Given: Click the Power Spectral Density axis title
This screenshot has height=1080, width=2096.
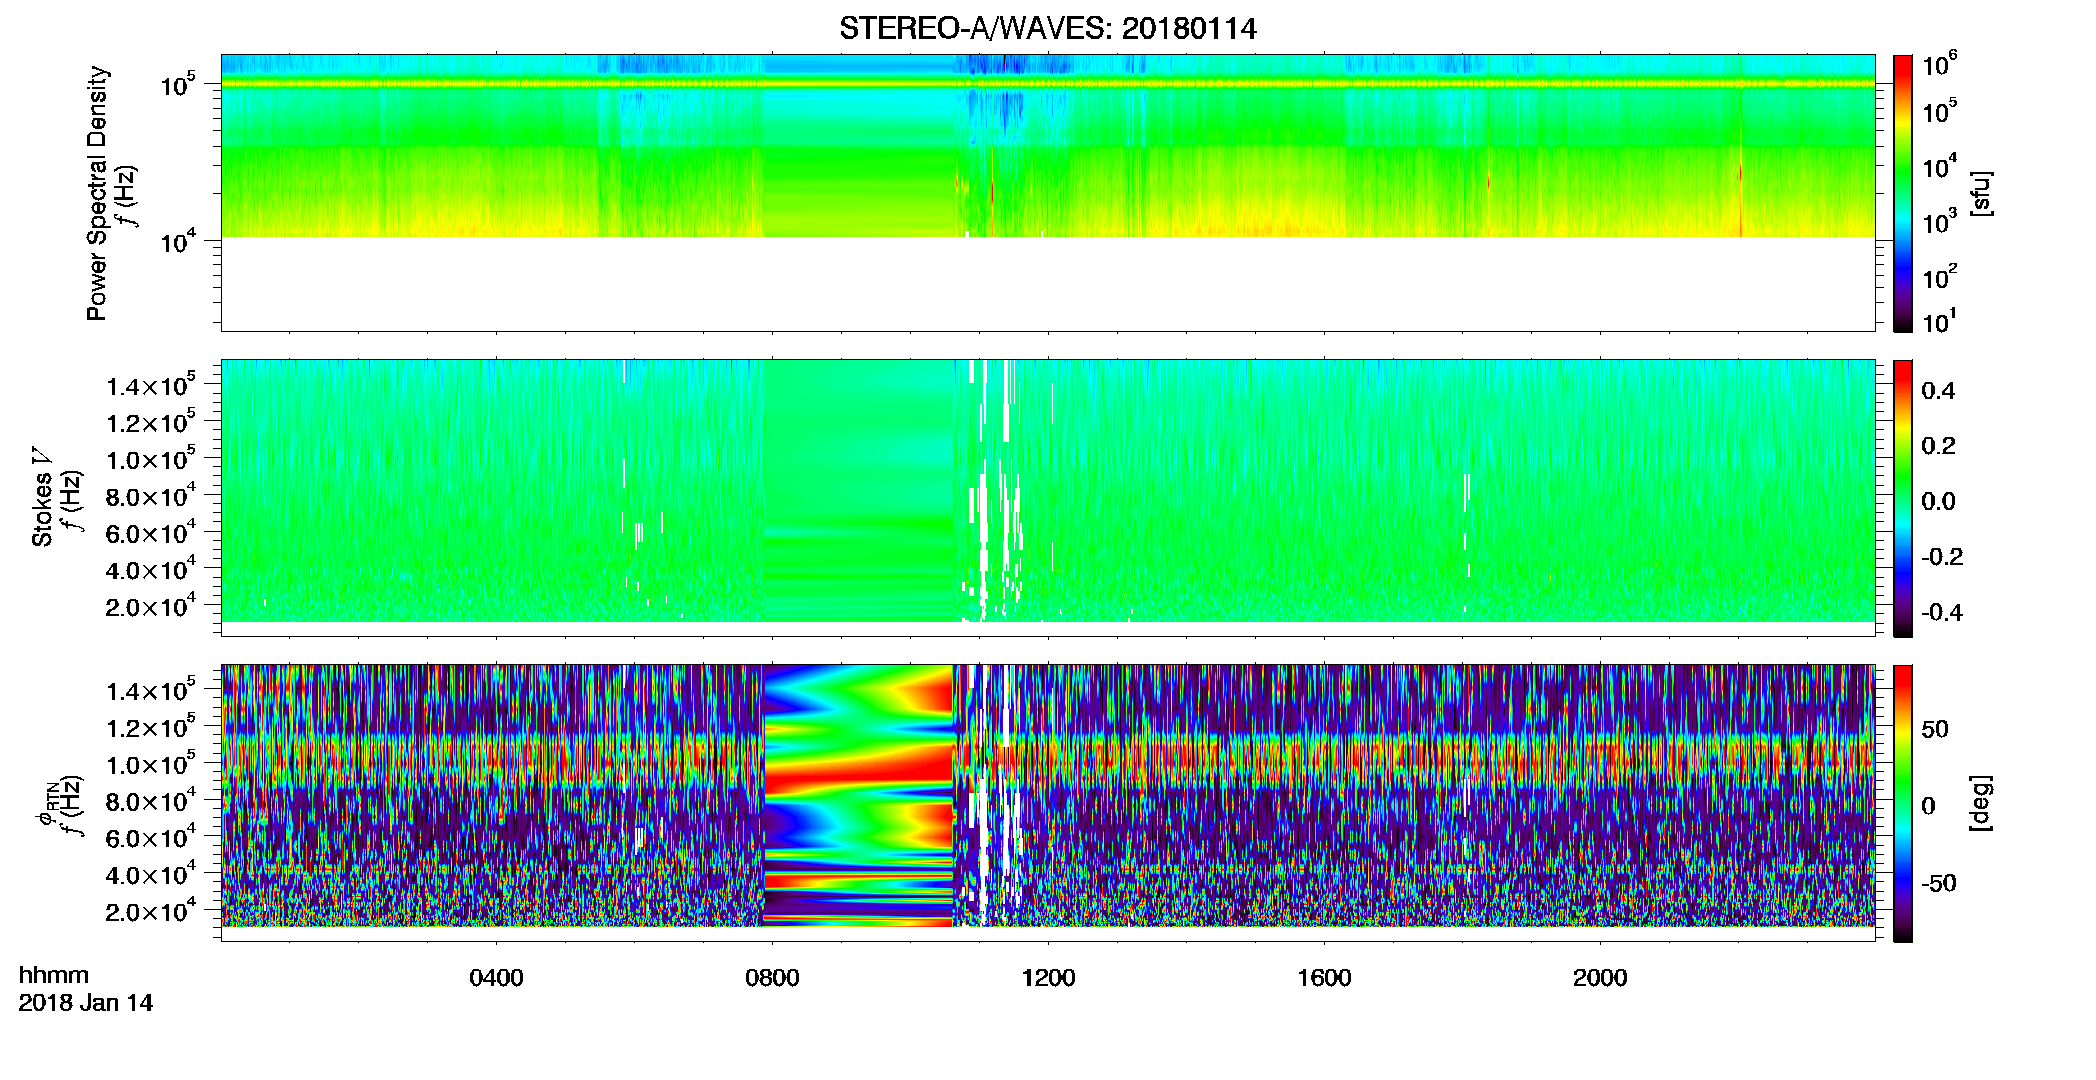Looking at the screenshot, I should click(97, 193).
